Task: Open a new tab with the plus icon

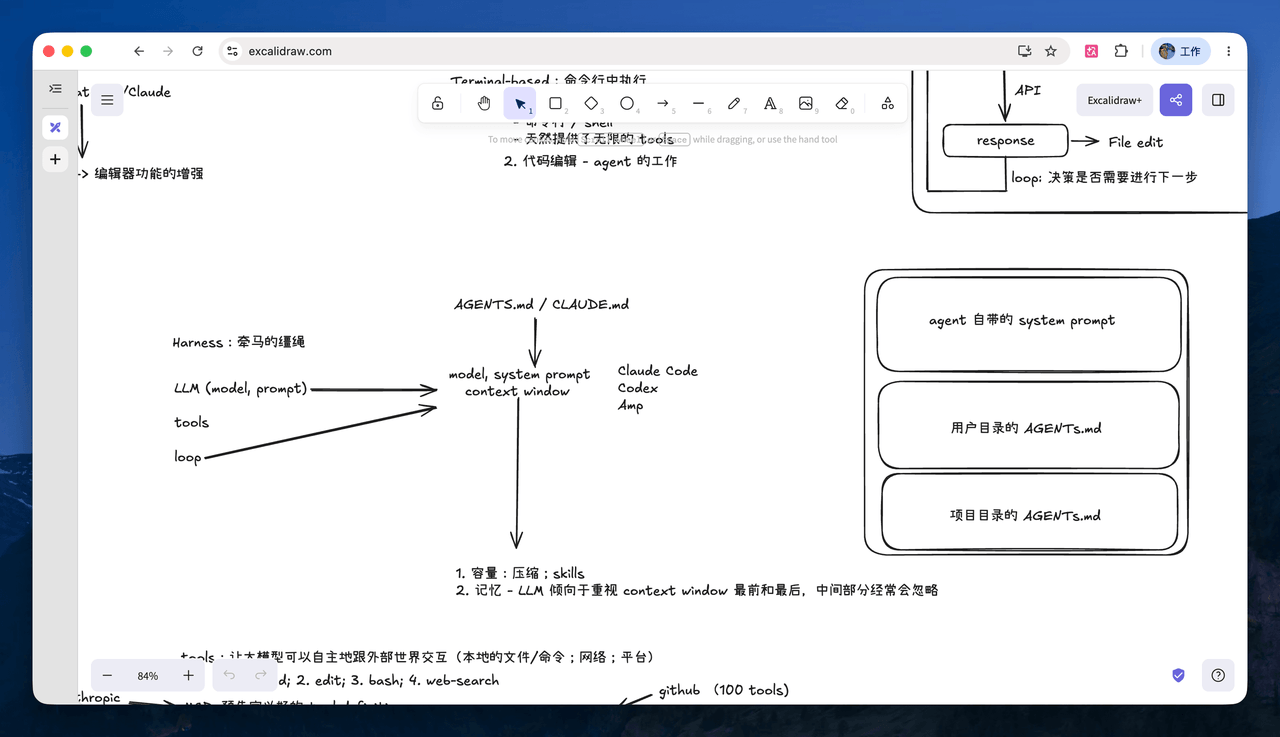Action: click(55, 159)
